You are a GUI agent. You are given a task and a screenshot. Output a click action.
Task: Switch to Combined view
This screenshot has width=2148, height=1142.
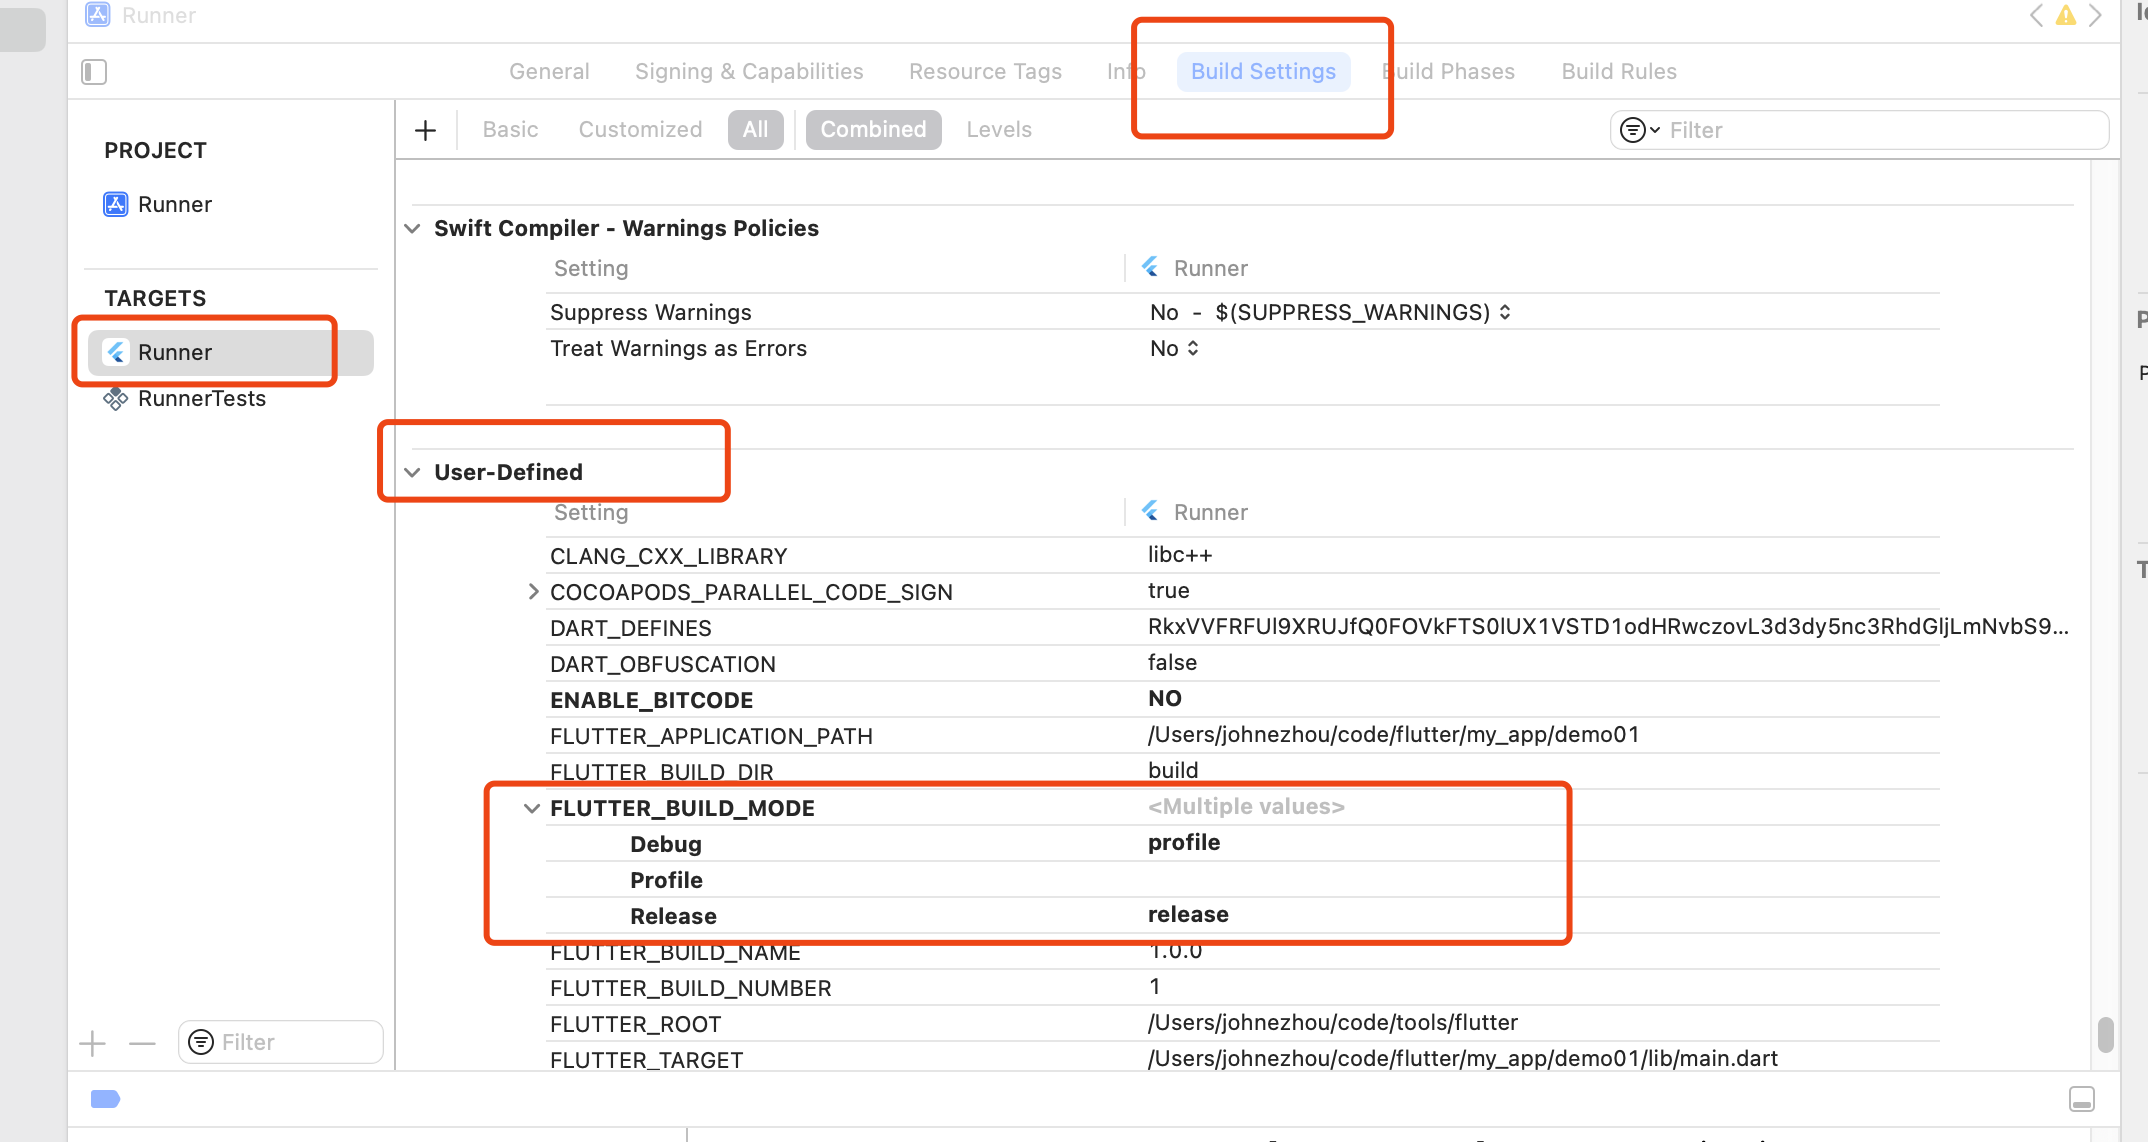873,129
